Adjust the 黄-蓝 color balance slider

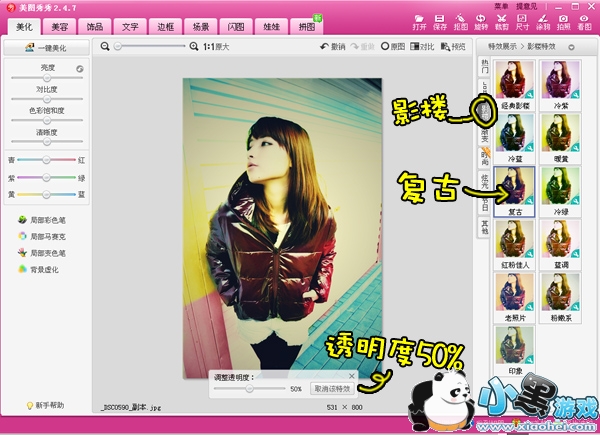(x=46, y=194)
